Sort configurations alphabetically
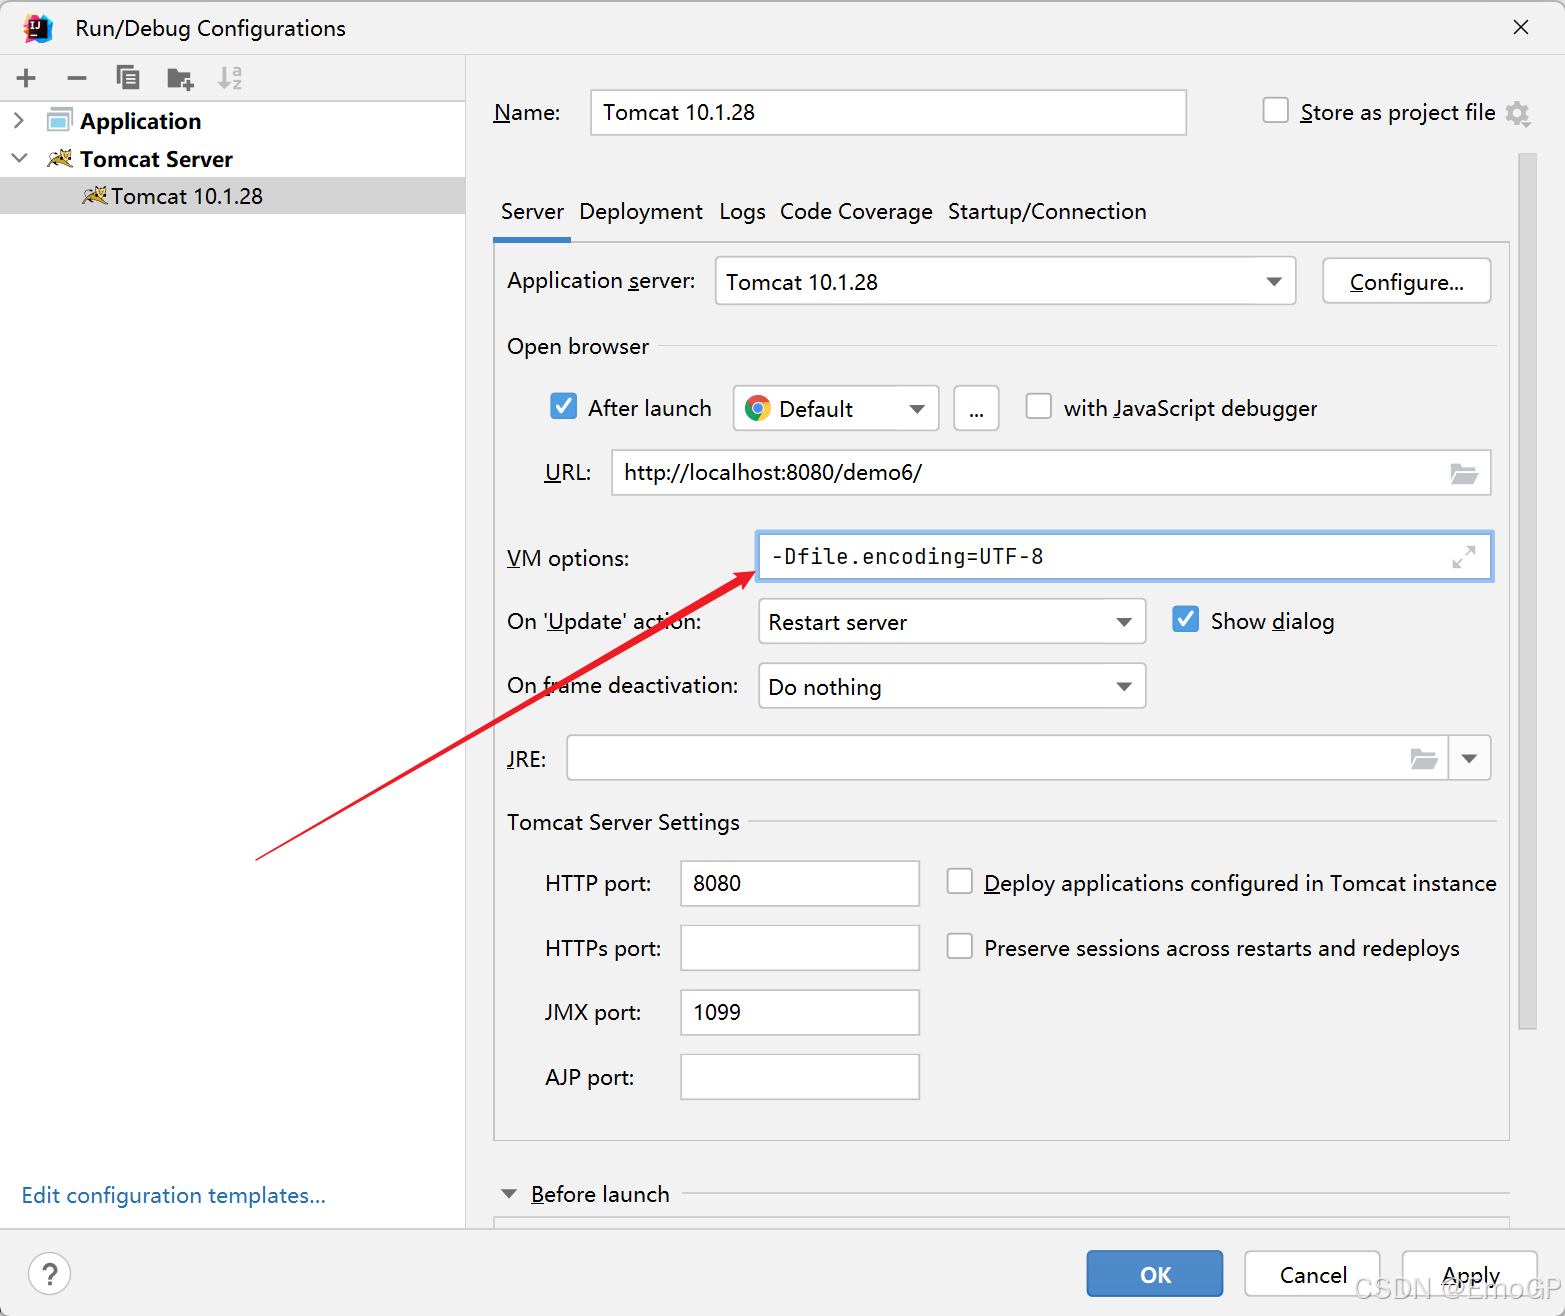1565x1316 pixels. [230, 78]
